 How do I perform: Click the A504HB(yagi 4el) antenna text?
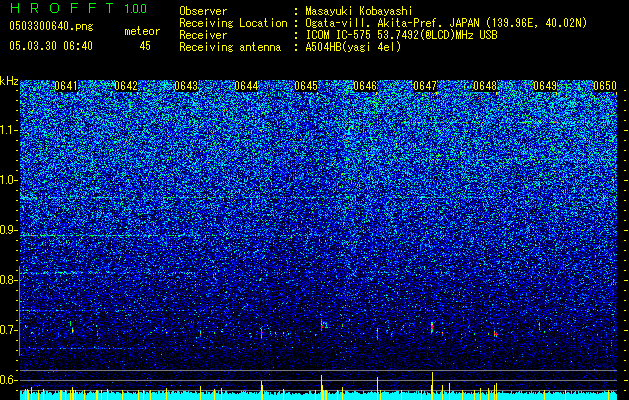[353, 47]
